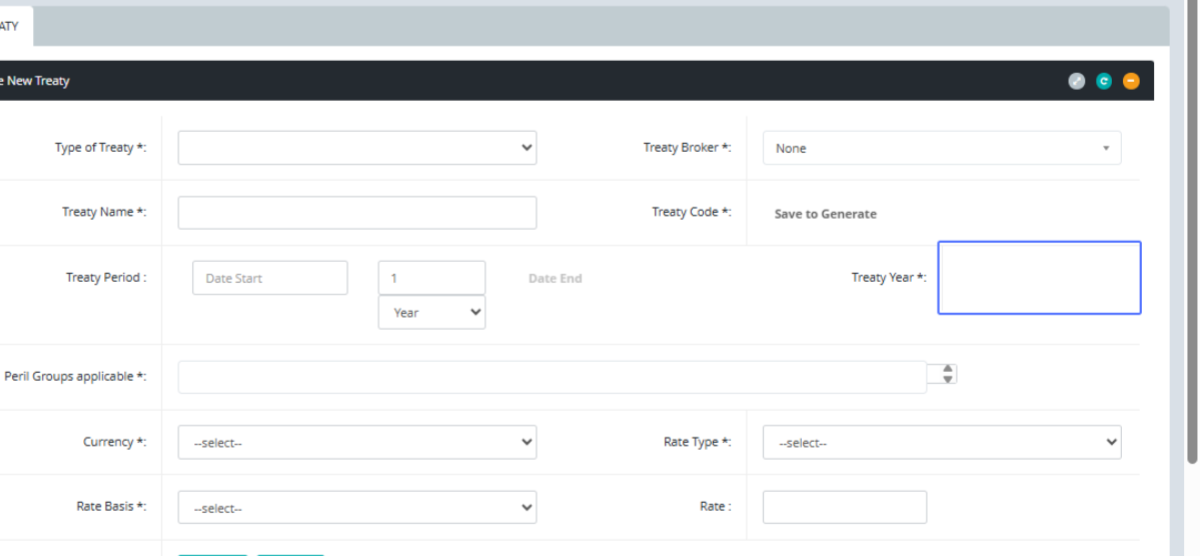
Task: Collapse panel with the orange minus icon
Action: click(x=1131, y=81)
